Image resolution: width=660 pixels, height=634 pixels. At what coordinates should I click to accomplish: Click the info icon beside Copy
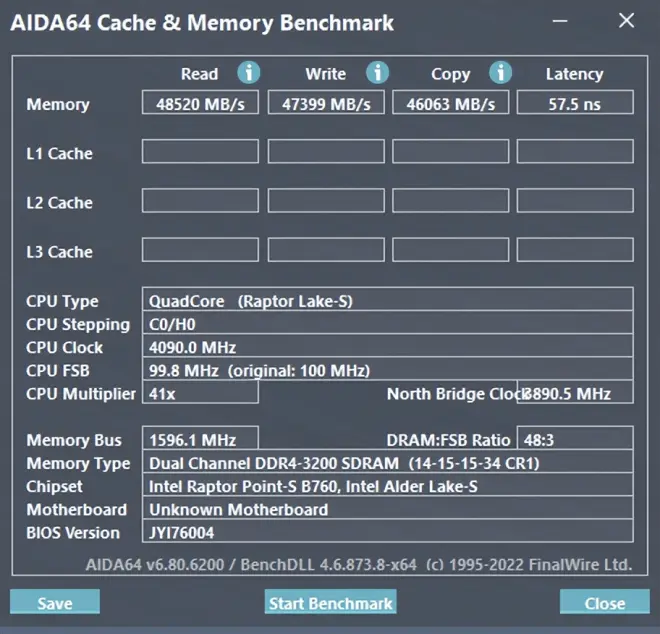[x=500, y=73]
